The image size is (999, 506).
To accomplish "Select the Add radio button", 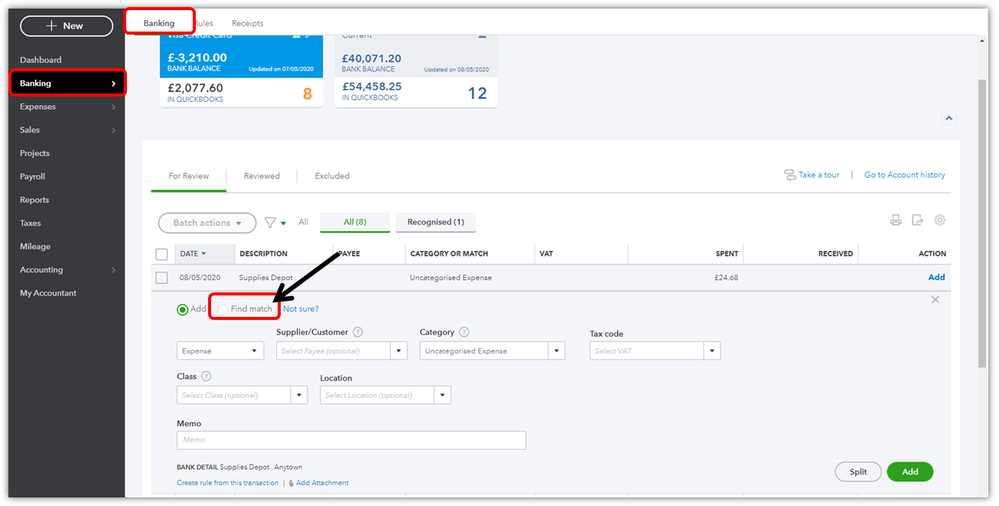I will click(x=183, y=310).
